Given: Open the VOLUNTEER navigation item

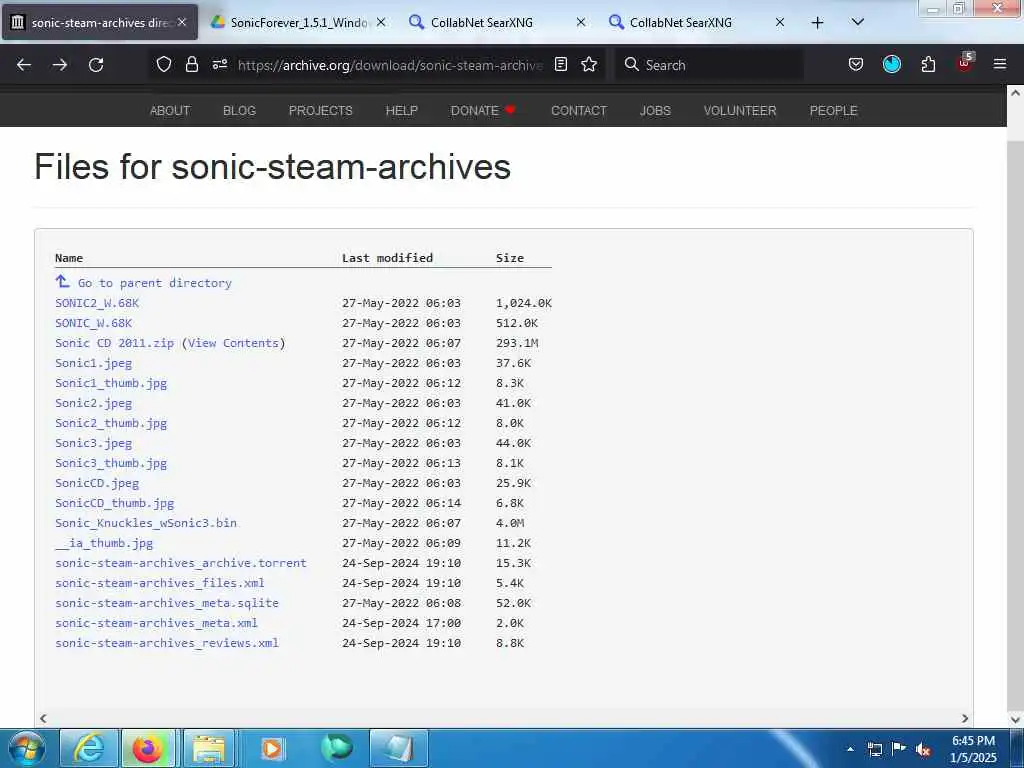Looking at the screenshot, I should click(x=740, y=110).
